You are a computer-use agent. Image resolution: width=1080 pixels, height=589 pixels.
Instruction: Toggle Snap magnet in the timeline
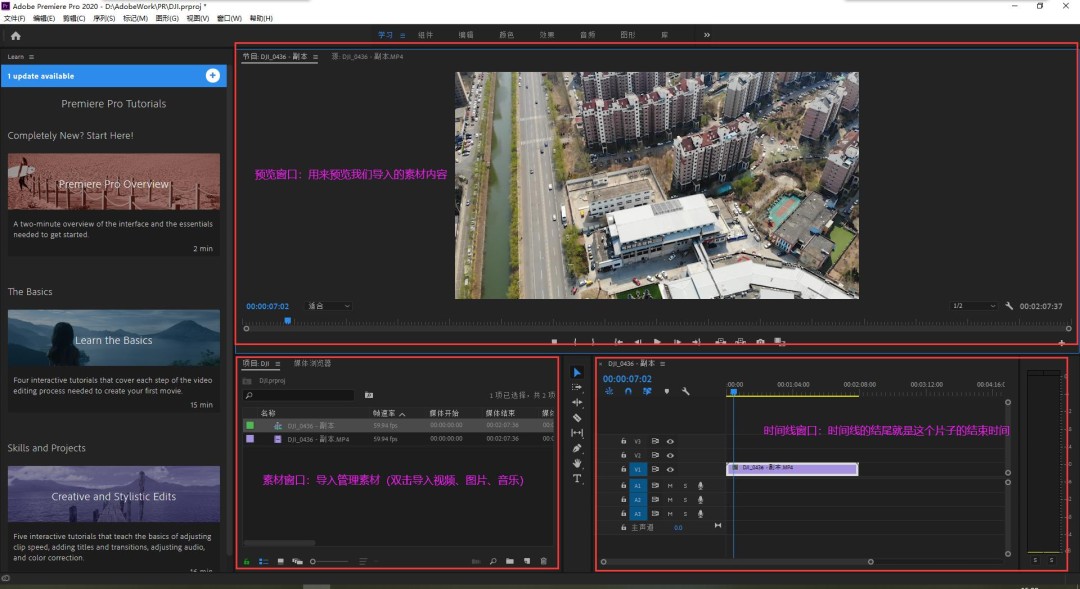coord(628,392)
